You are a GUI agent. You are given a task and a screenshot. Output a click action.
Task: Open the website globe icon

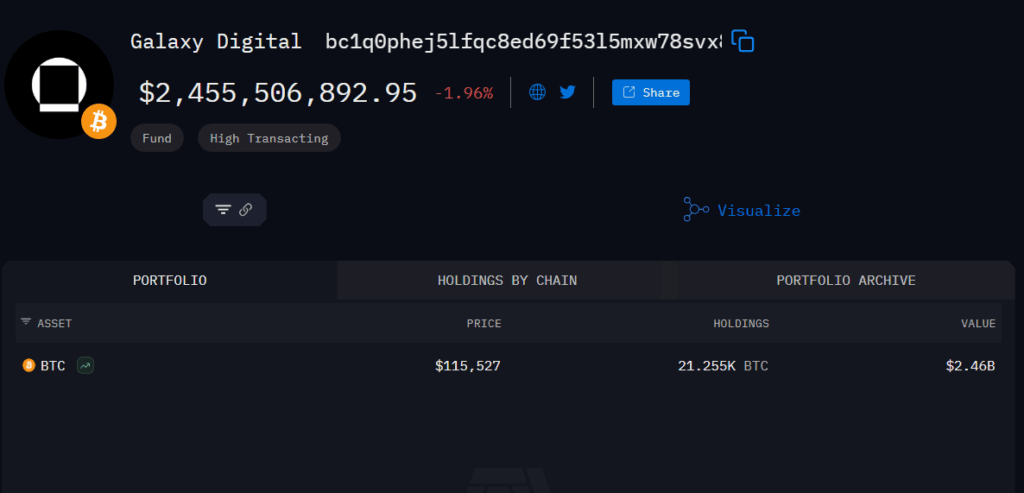pyautogui.click(x=537, y=92)
